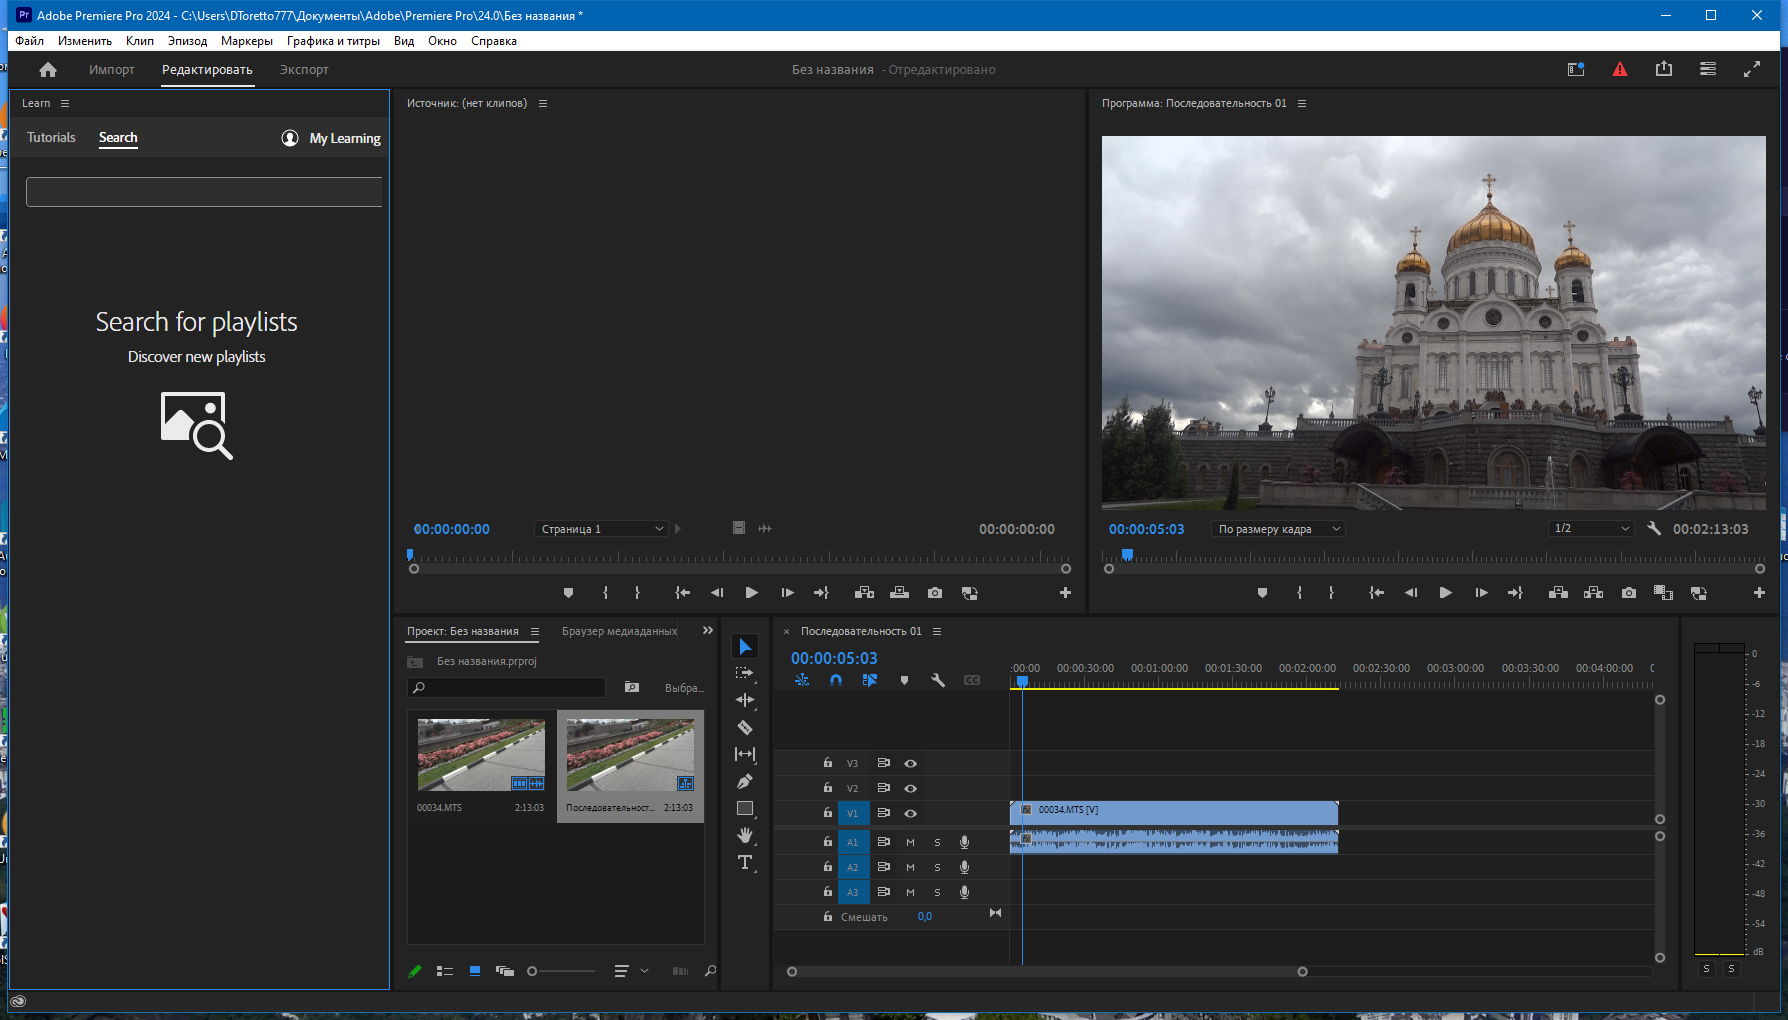Switch to the Экспорт tab
Viewport: 1788px width, 1020px height.
pyautogui.click(x=304, y=70)
